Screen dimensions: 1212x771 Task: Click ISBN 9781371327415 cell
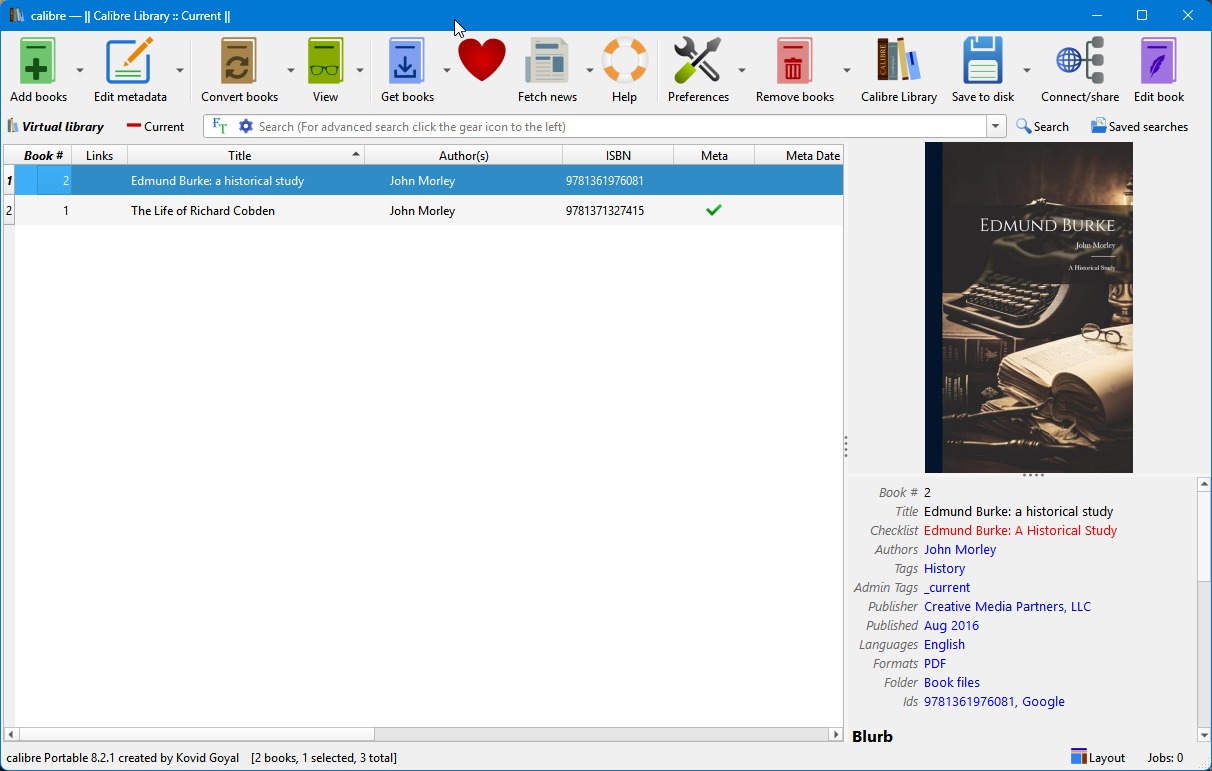(604, 211)
